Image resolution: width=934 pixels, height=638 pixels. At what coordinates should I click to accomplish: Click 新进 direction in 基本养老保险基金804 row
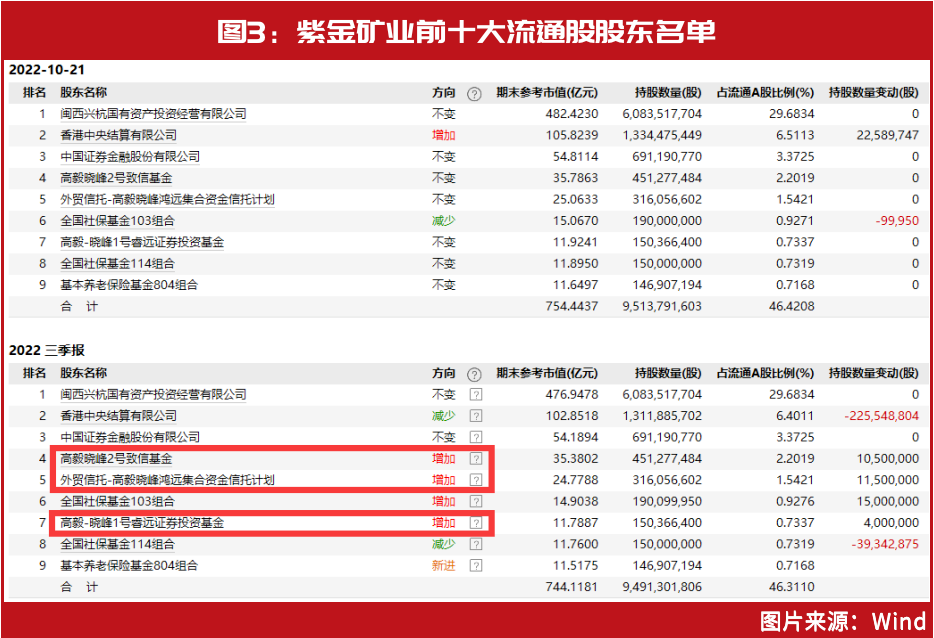tap(444, 566)
